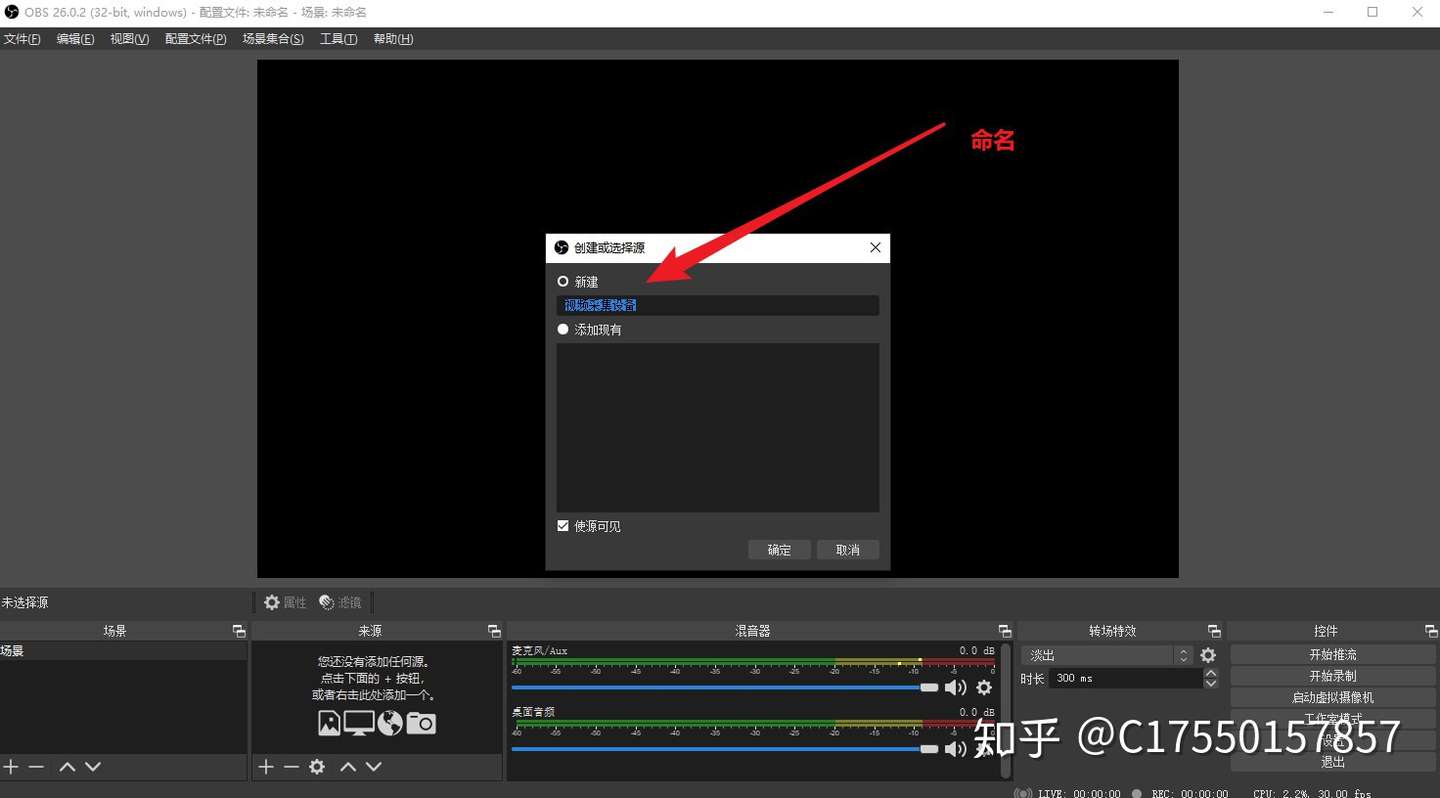Image resolution: width=1440 pixels, height=798 pixels.
Task: Open the 配置文件 menu
Action: [x=195, y=39]
